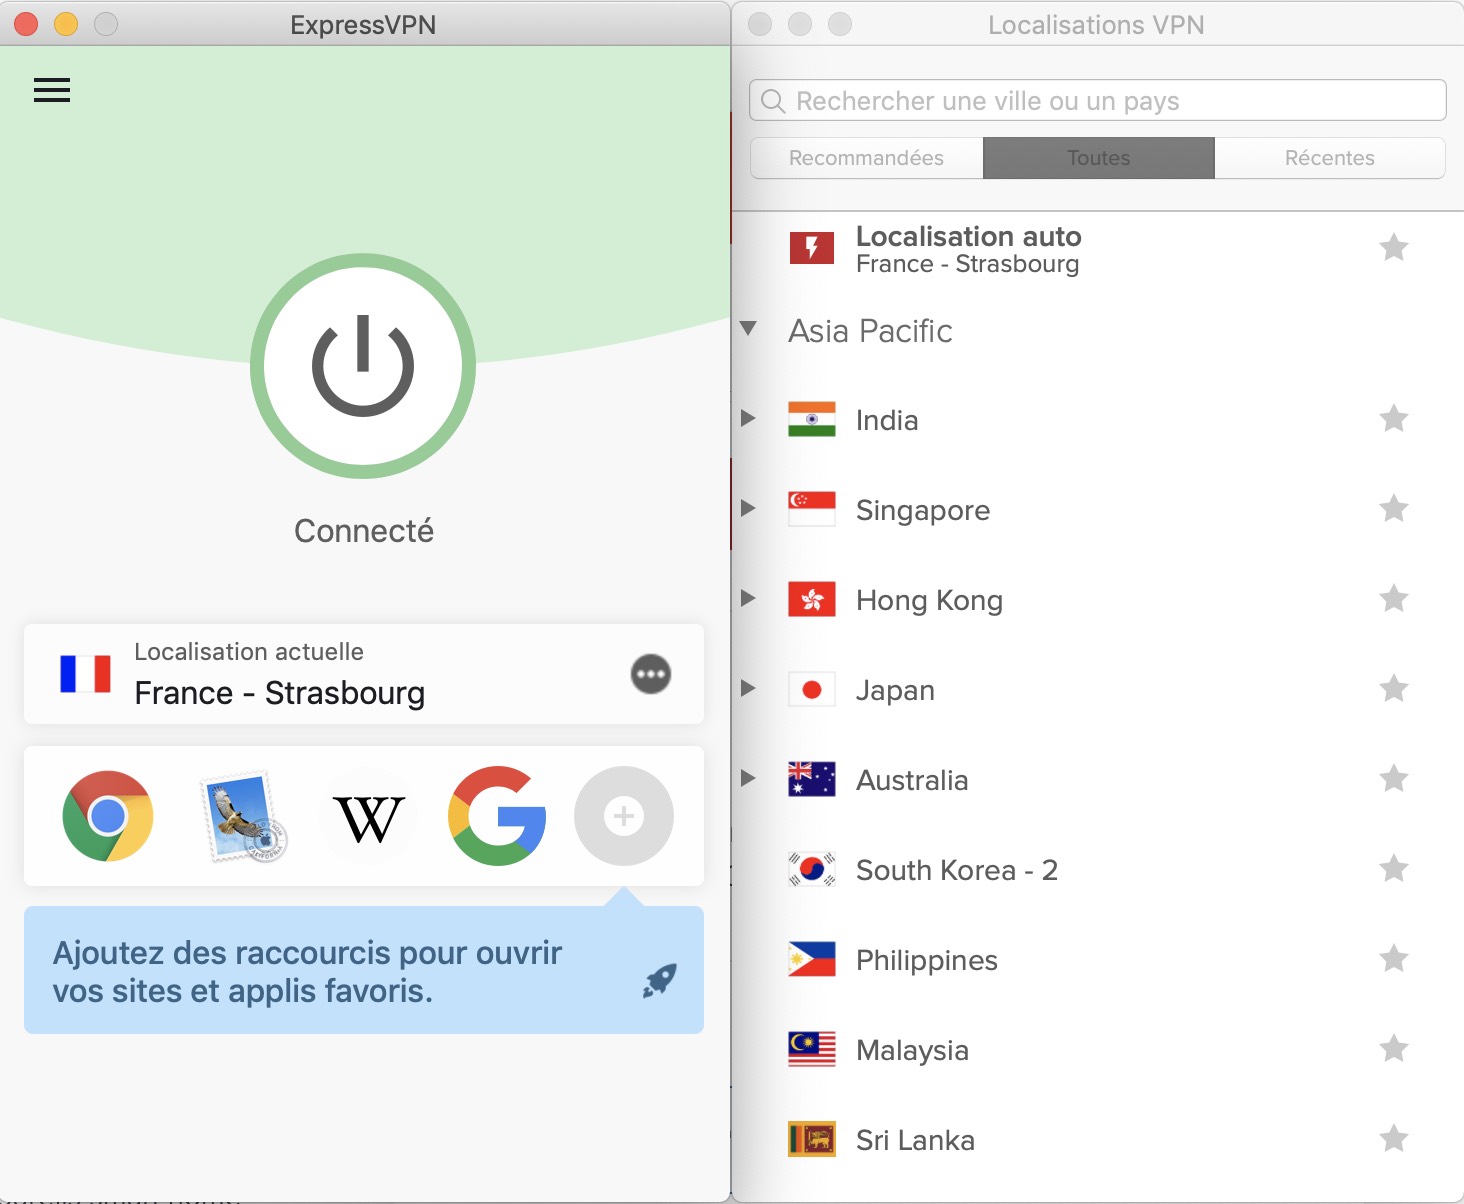Image resolution: width=1464 pixels, height=1204 pixels.
Task: Open the hamburger menu in ExpressVPN
Action: point(52,90)
